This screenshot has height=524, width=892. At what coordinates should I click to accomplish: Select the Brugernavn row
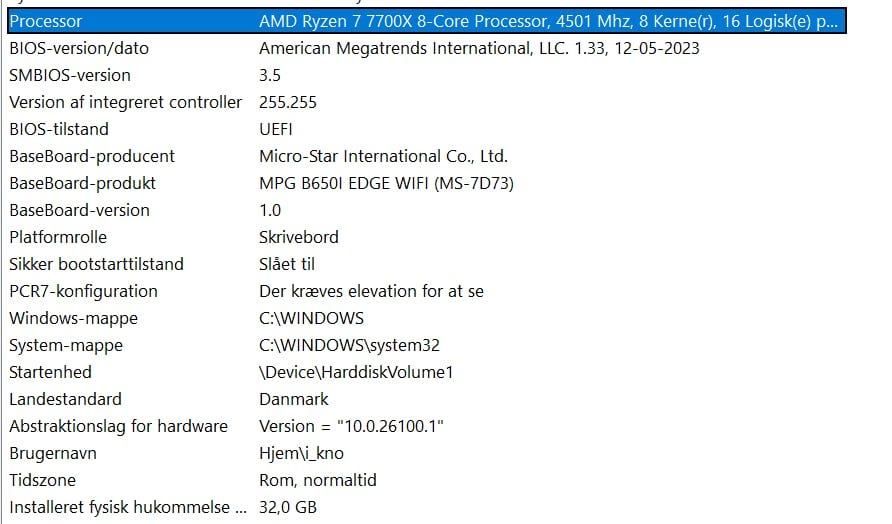coord(54,453)
